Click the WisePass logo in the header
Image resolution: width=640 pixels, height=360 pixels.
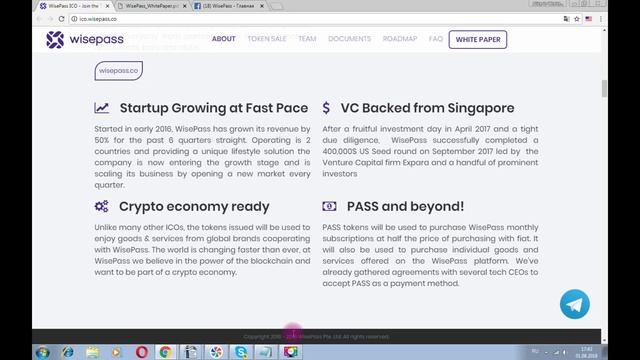85,40
